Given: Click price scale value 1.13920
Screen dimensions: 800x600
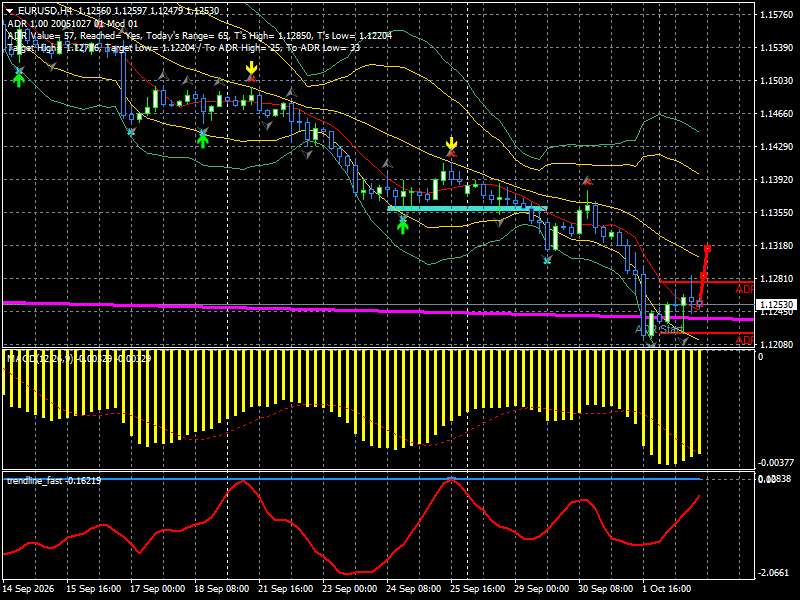Looking at the screenshot, I should click(x=777, y=180).
